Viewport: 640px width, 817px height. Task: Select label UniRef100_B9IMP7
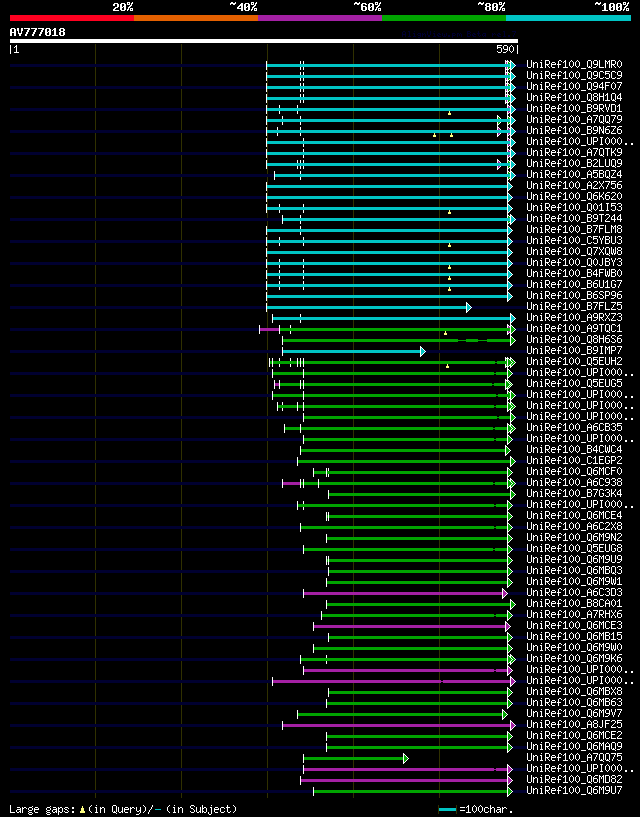tap(574, 351)
